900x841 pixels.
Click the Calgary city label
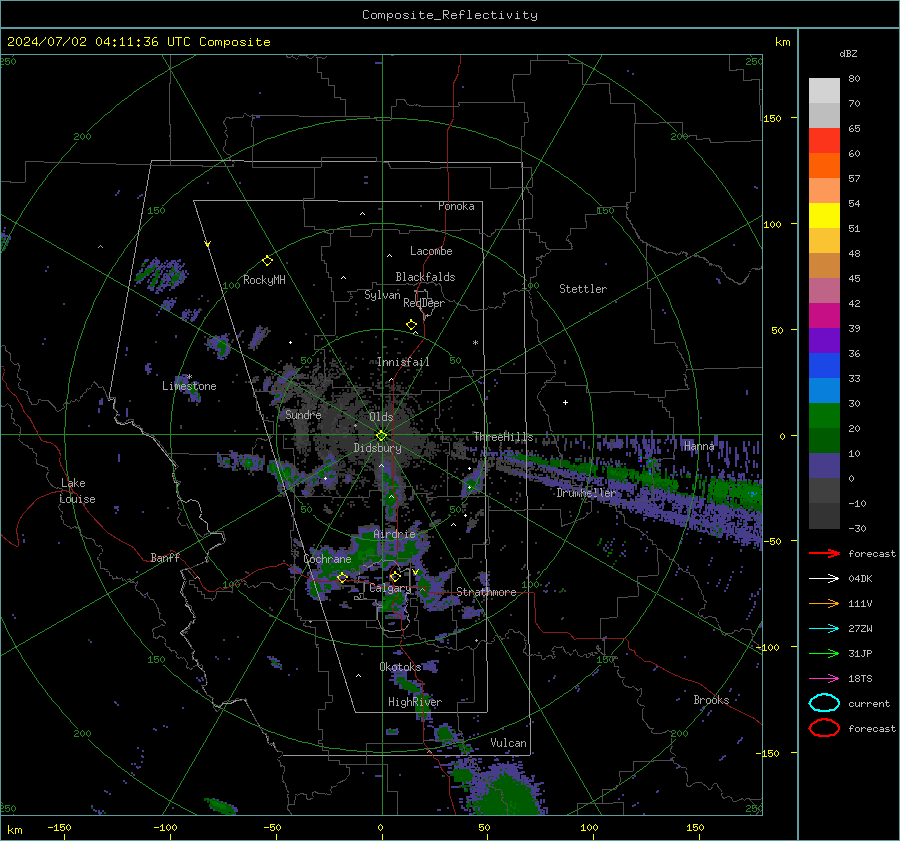pyautogui.click(x=390, y=588)
